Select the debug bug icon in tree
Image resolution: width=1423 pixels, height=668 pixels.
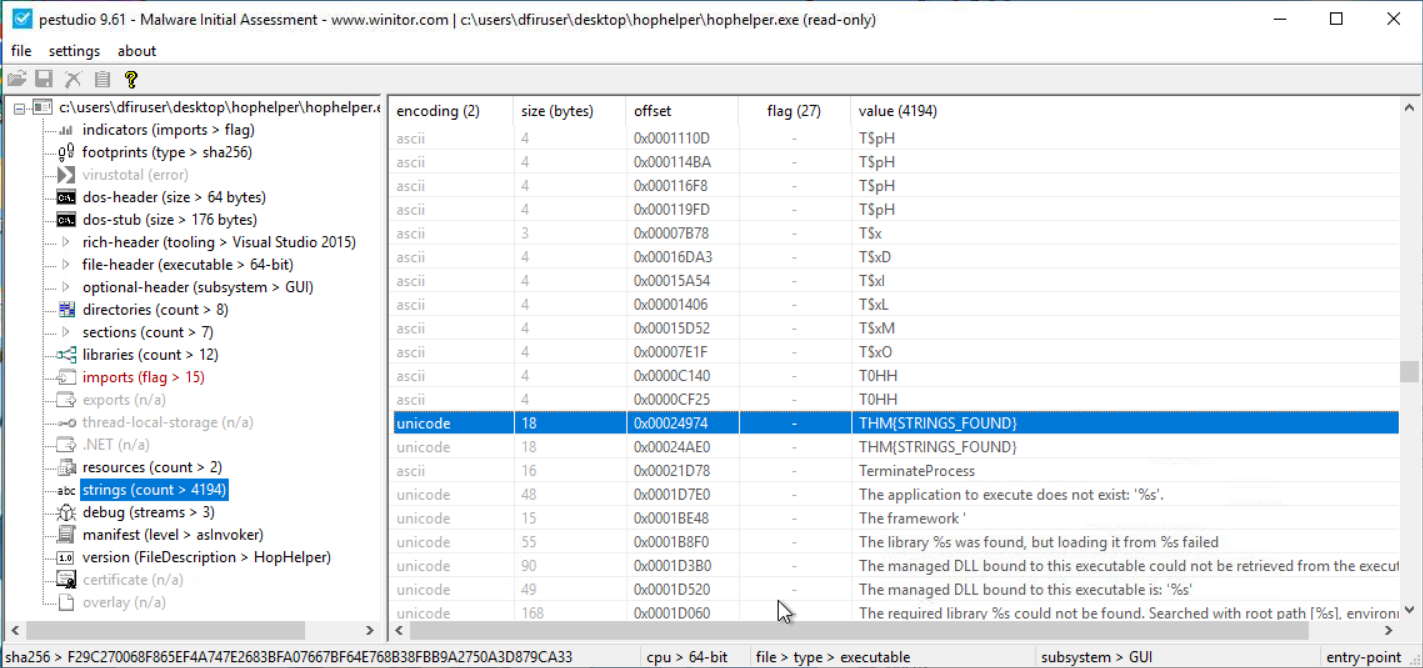pos(66,513)
